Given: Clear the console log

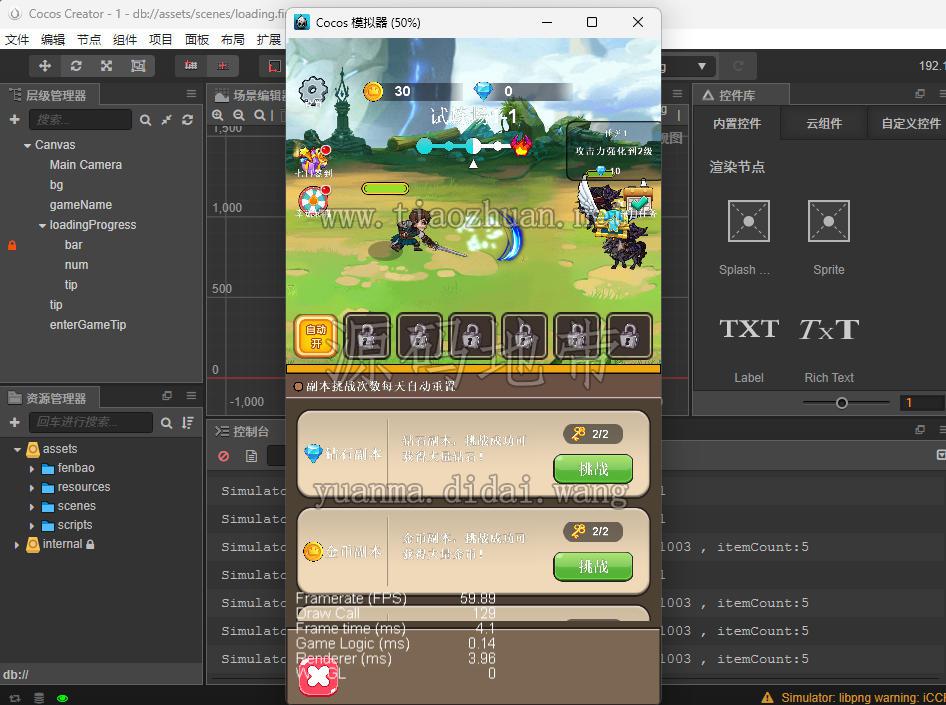Looking at the screenshot, I should pos(224,457).
